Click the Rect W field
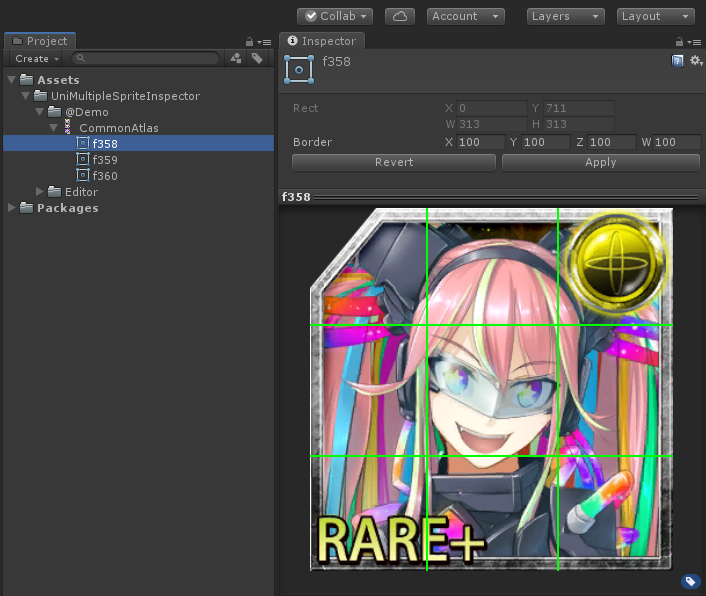Viewport: 706px width, 596px height. point(491,124)
